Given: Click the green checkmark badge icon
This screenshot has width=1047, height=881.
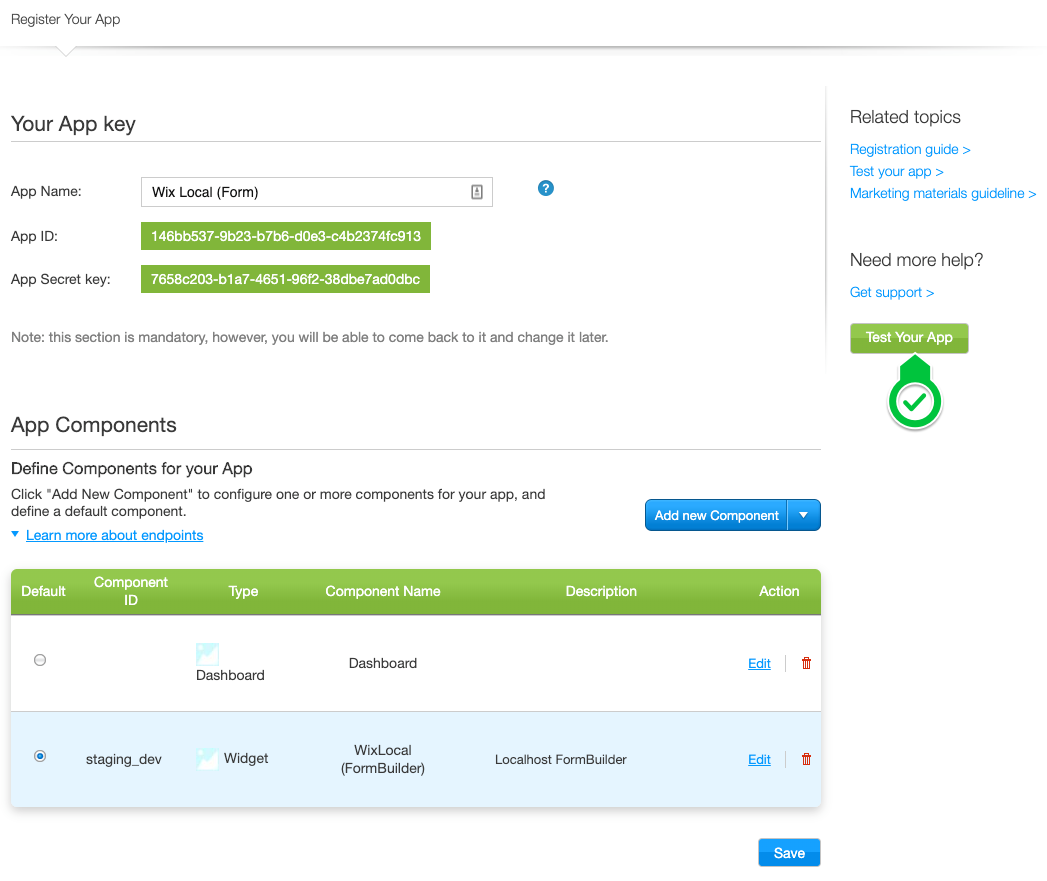Looking at the screenshot, I should click(915, 402).
